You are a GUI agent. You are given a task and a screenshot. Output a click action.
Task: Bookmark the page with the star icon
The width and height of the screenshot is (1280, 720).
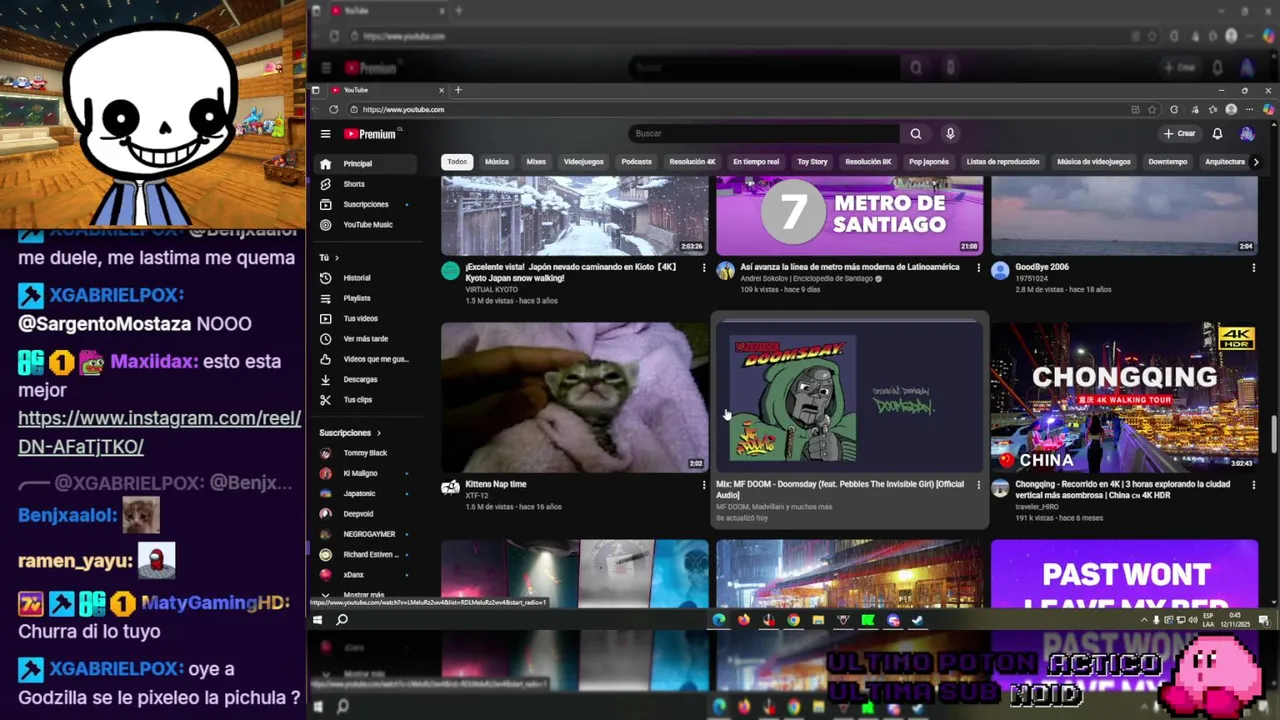coord(1152,110)
